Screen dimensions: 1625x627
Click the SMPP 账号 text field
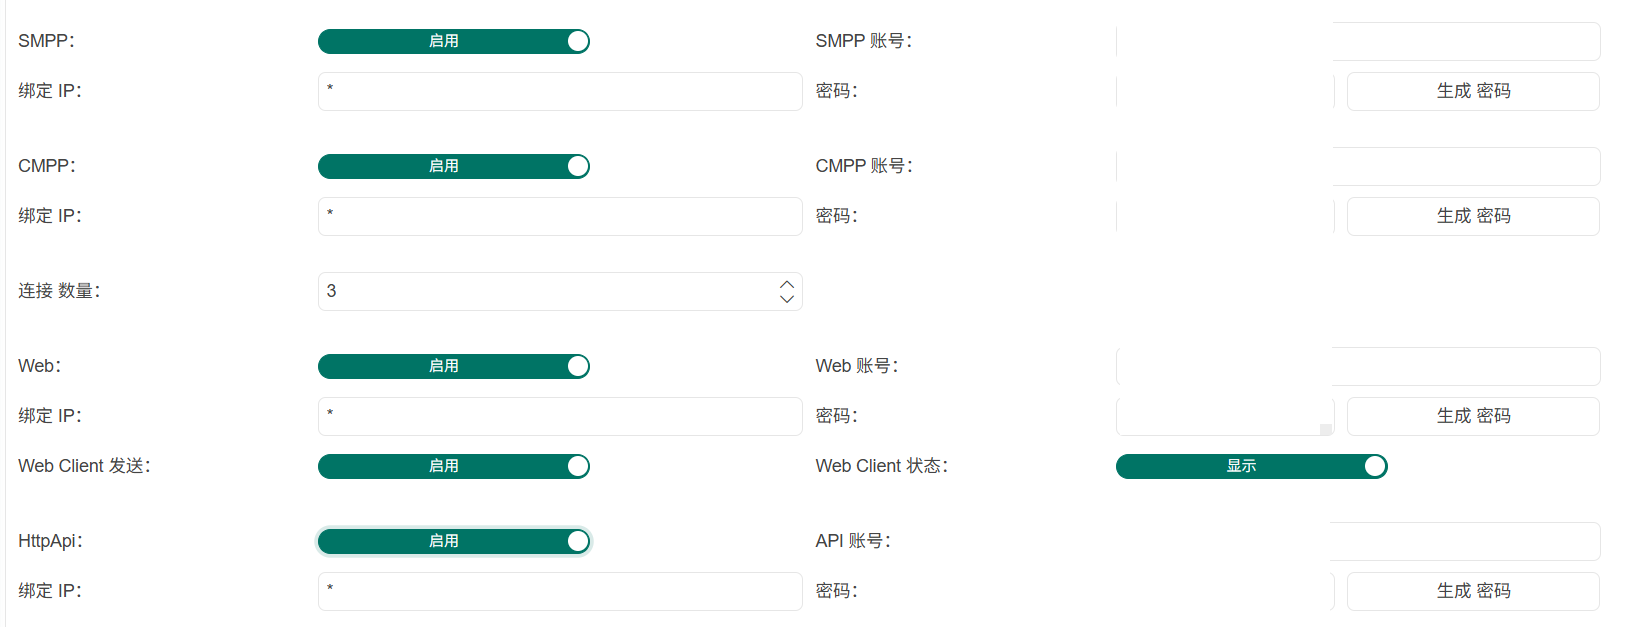(1358, 41)
